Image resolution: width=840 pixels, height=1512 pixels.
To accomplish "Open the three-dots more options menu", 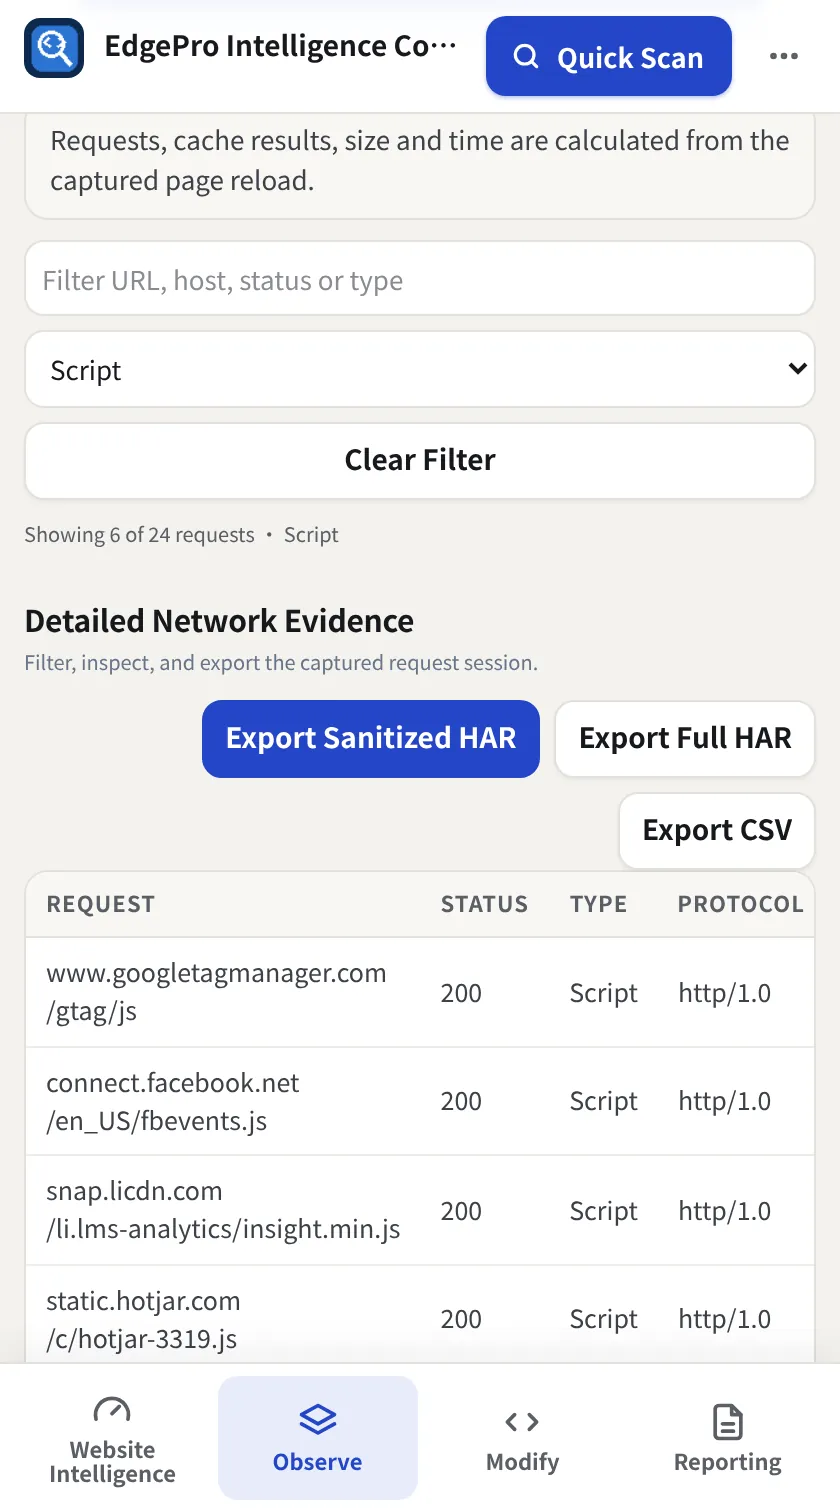I will (x=784, y=56).
